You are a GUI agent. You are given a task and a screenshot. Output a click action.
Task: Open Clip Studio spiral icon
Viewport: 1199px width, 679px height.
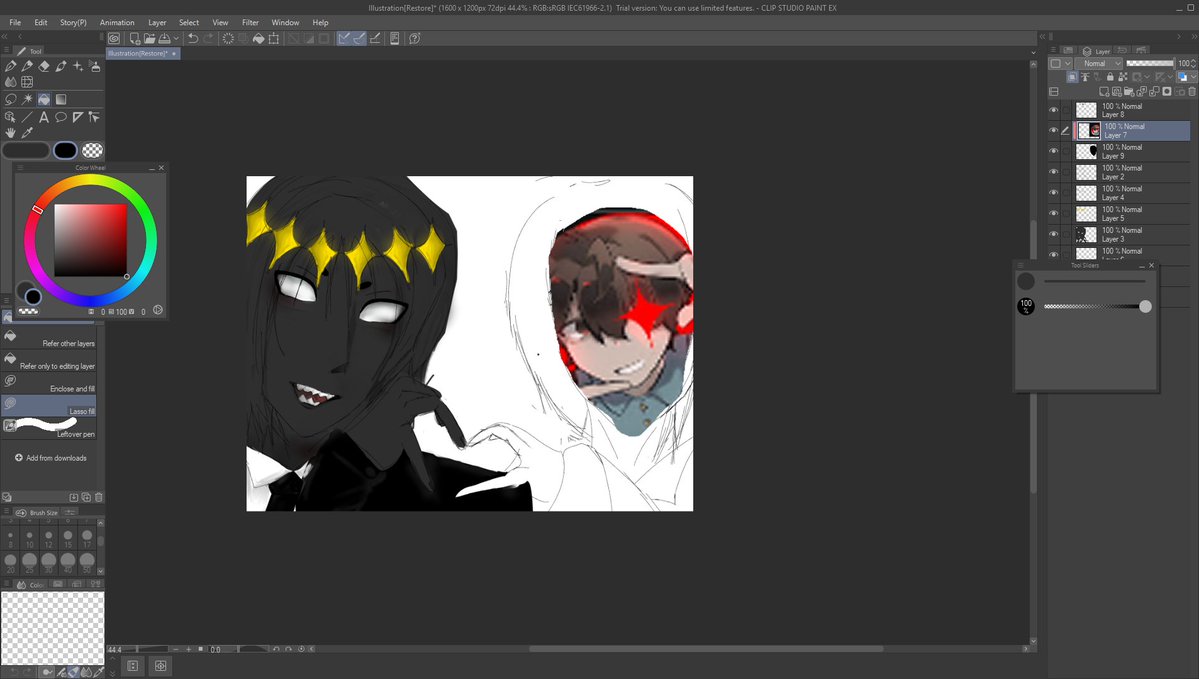[114, 38]
